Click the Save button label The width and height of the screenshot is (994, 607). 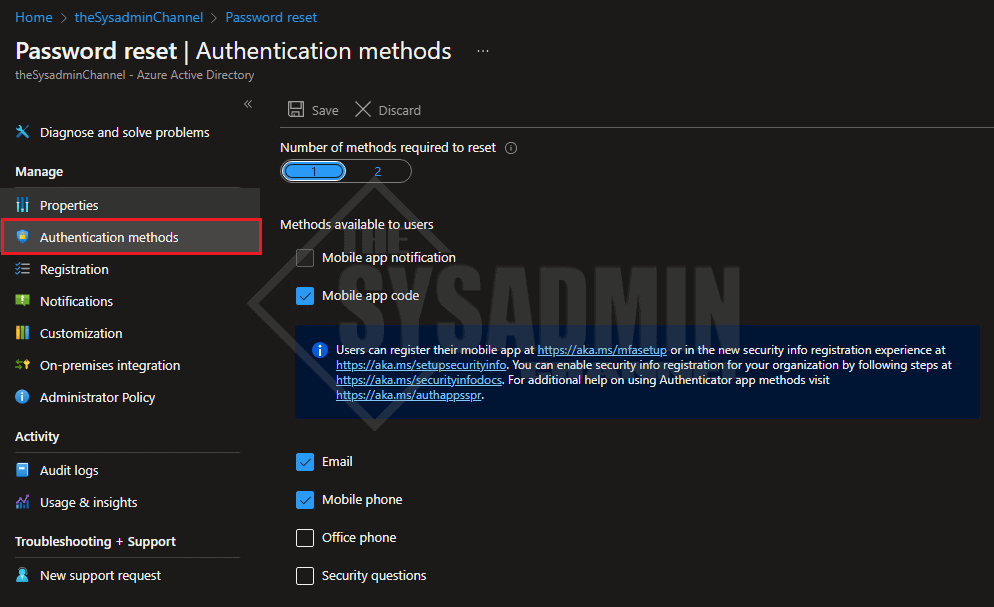[325, 110]
